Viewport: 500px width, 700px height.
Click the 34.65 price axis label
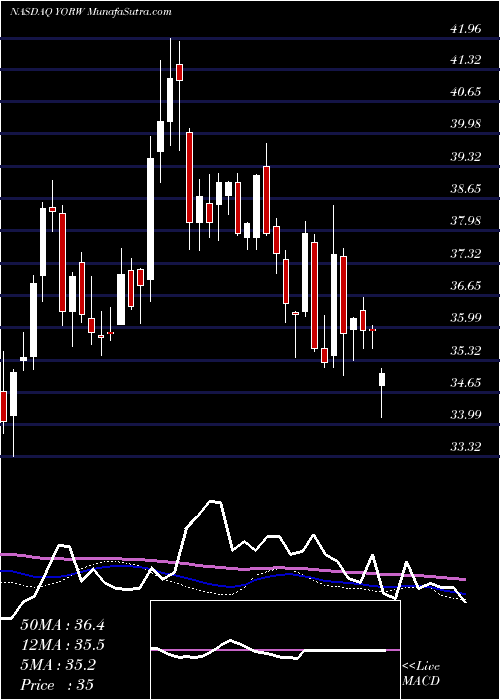466,382
